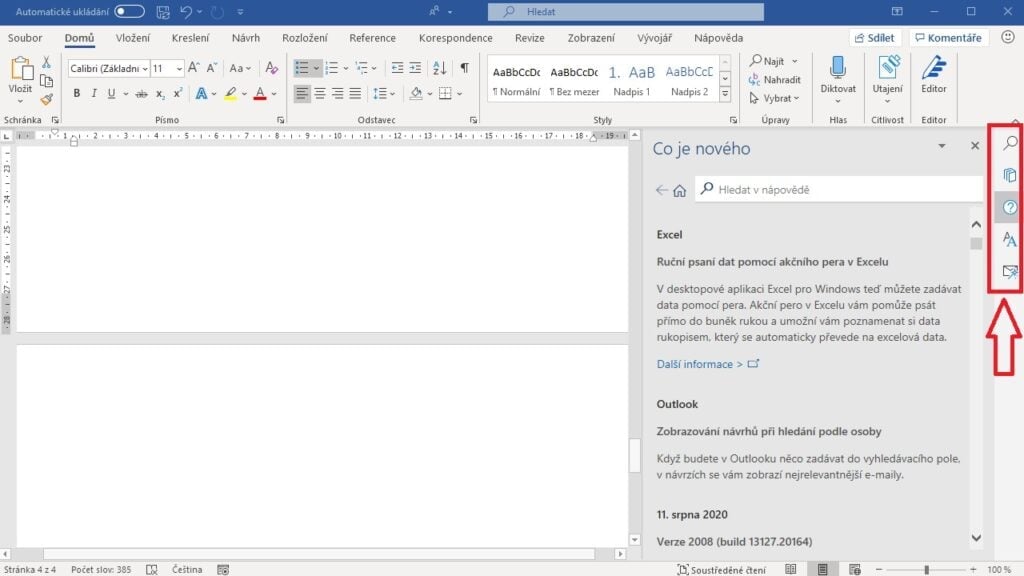
Task: Justify text alignment icon
Action: pyautogui.click(x=355, y=94)
